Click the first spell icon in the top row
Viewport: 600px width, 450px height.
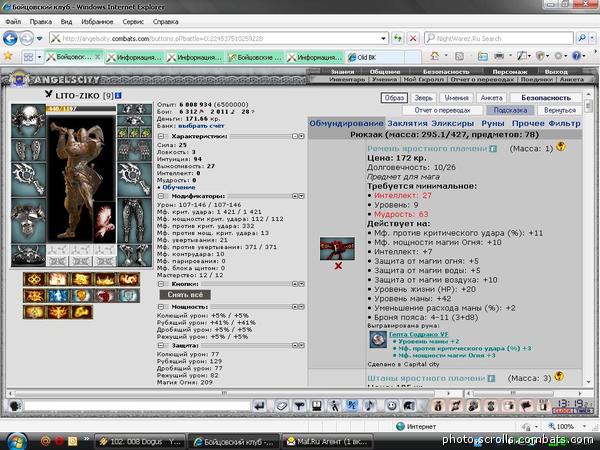click(34, 279)
